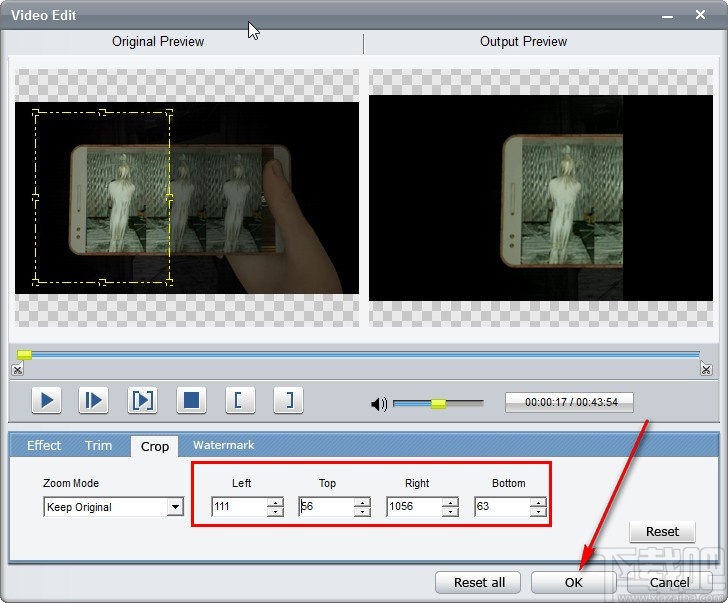
Task: Click the right timeline end marker
Action: point(706,370)
